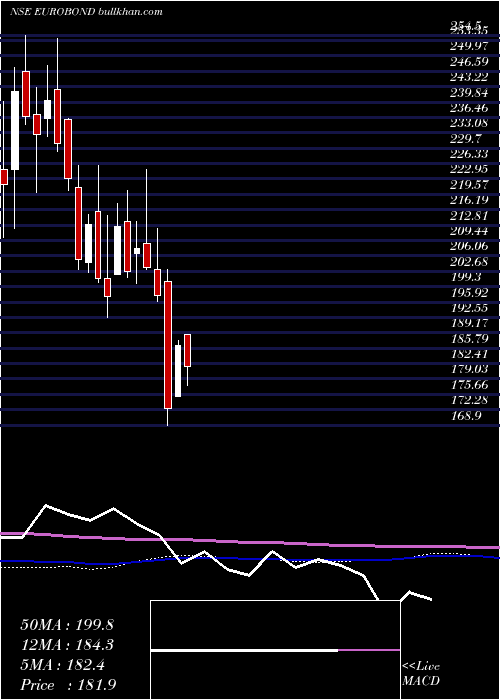
Task: Select the 185.79 price label
Action: 469,338
